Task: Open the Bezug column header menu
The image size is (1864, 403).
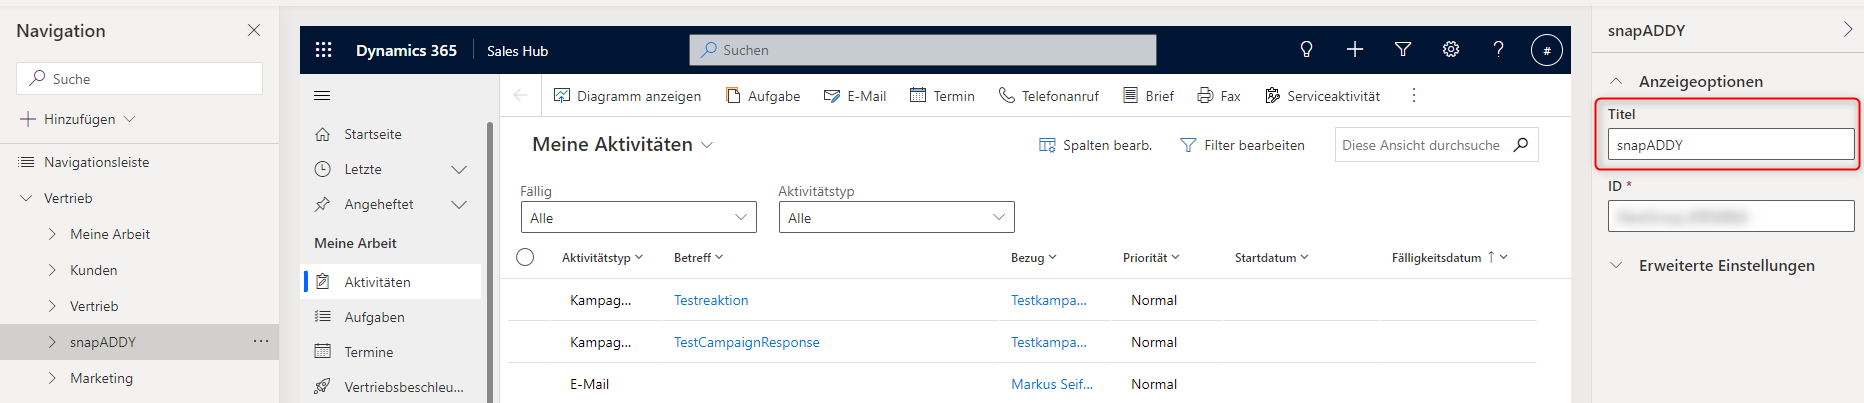Action: tap(1033, 257)
